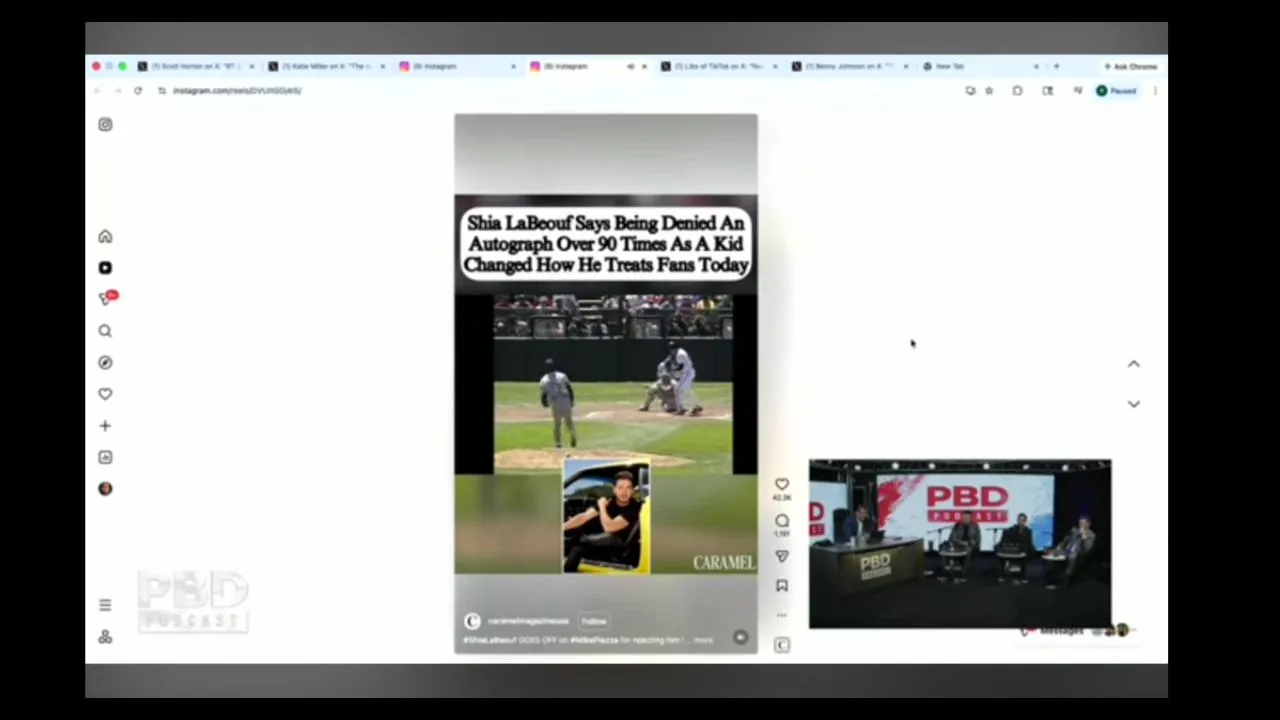Open comments on the reel
The width and height of the screenshot is (1280, 720).
pos(782,521)
